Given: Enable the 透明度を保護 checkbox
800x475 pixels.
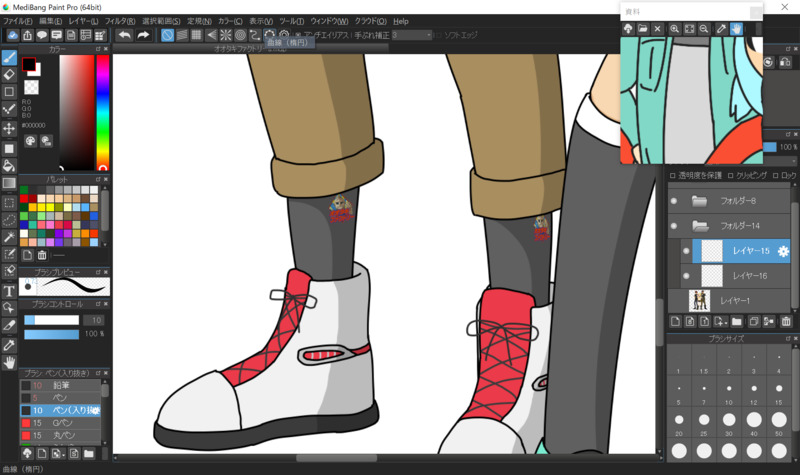Looking at the screenshot, I should 673,175.
